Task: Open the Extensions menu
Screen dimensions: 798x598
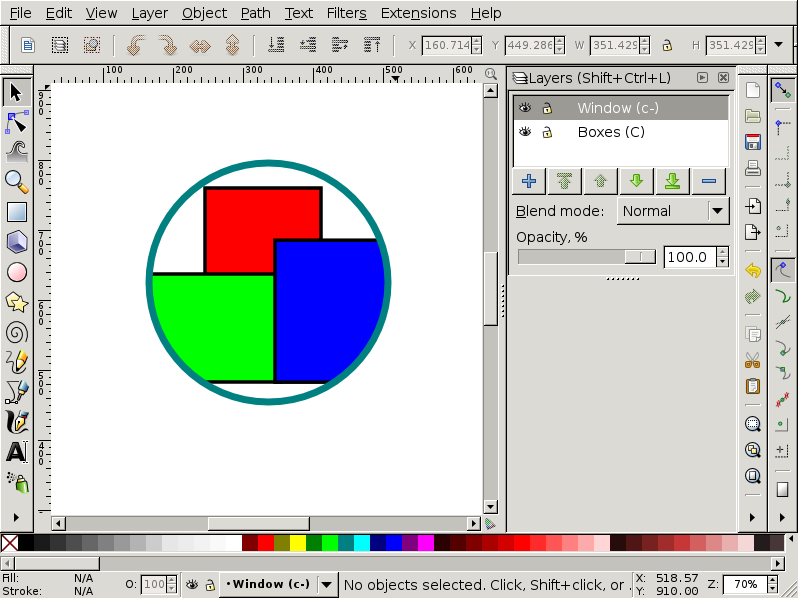Action: pyautogui.click(x=418, y=13)
